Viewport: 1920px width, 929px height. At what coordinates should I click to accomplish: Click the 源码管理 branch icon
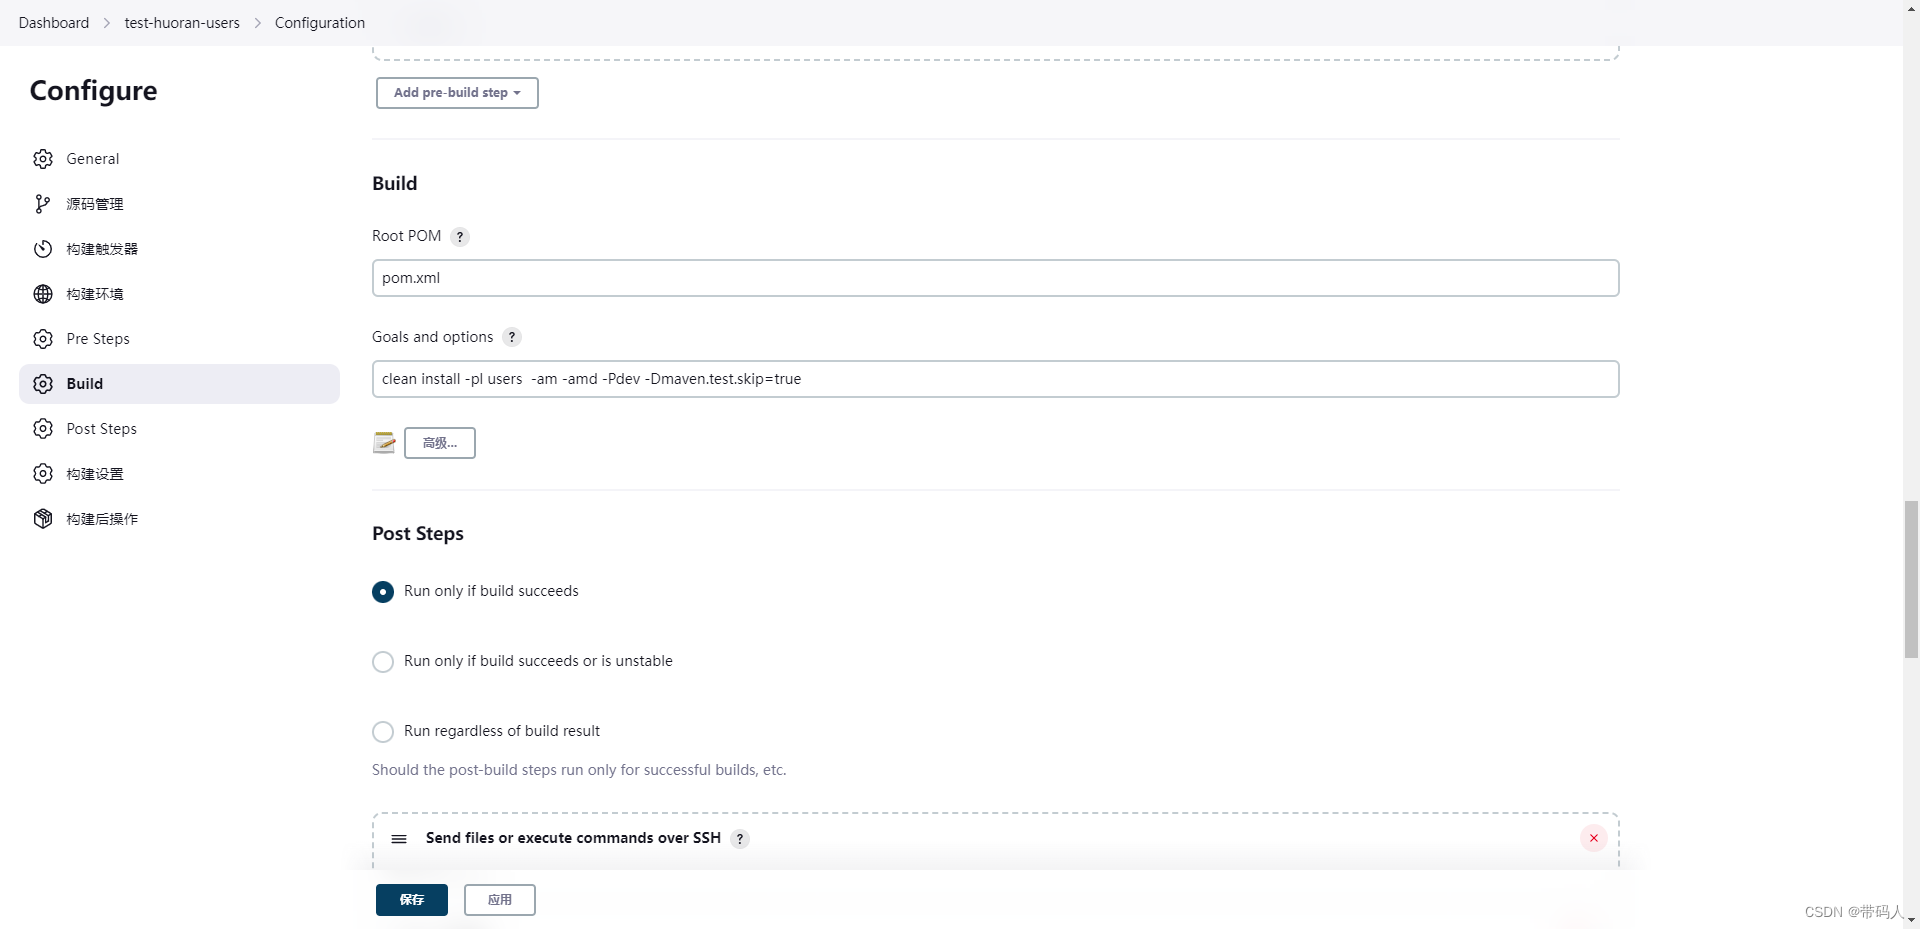coord(43,204)
